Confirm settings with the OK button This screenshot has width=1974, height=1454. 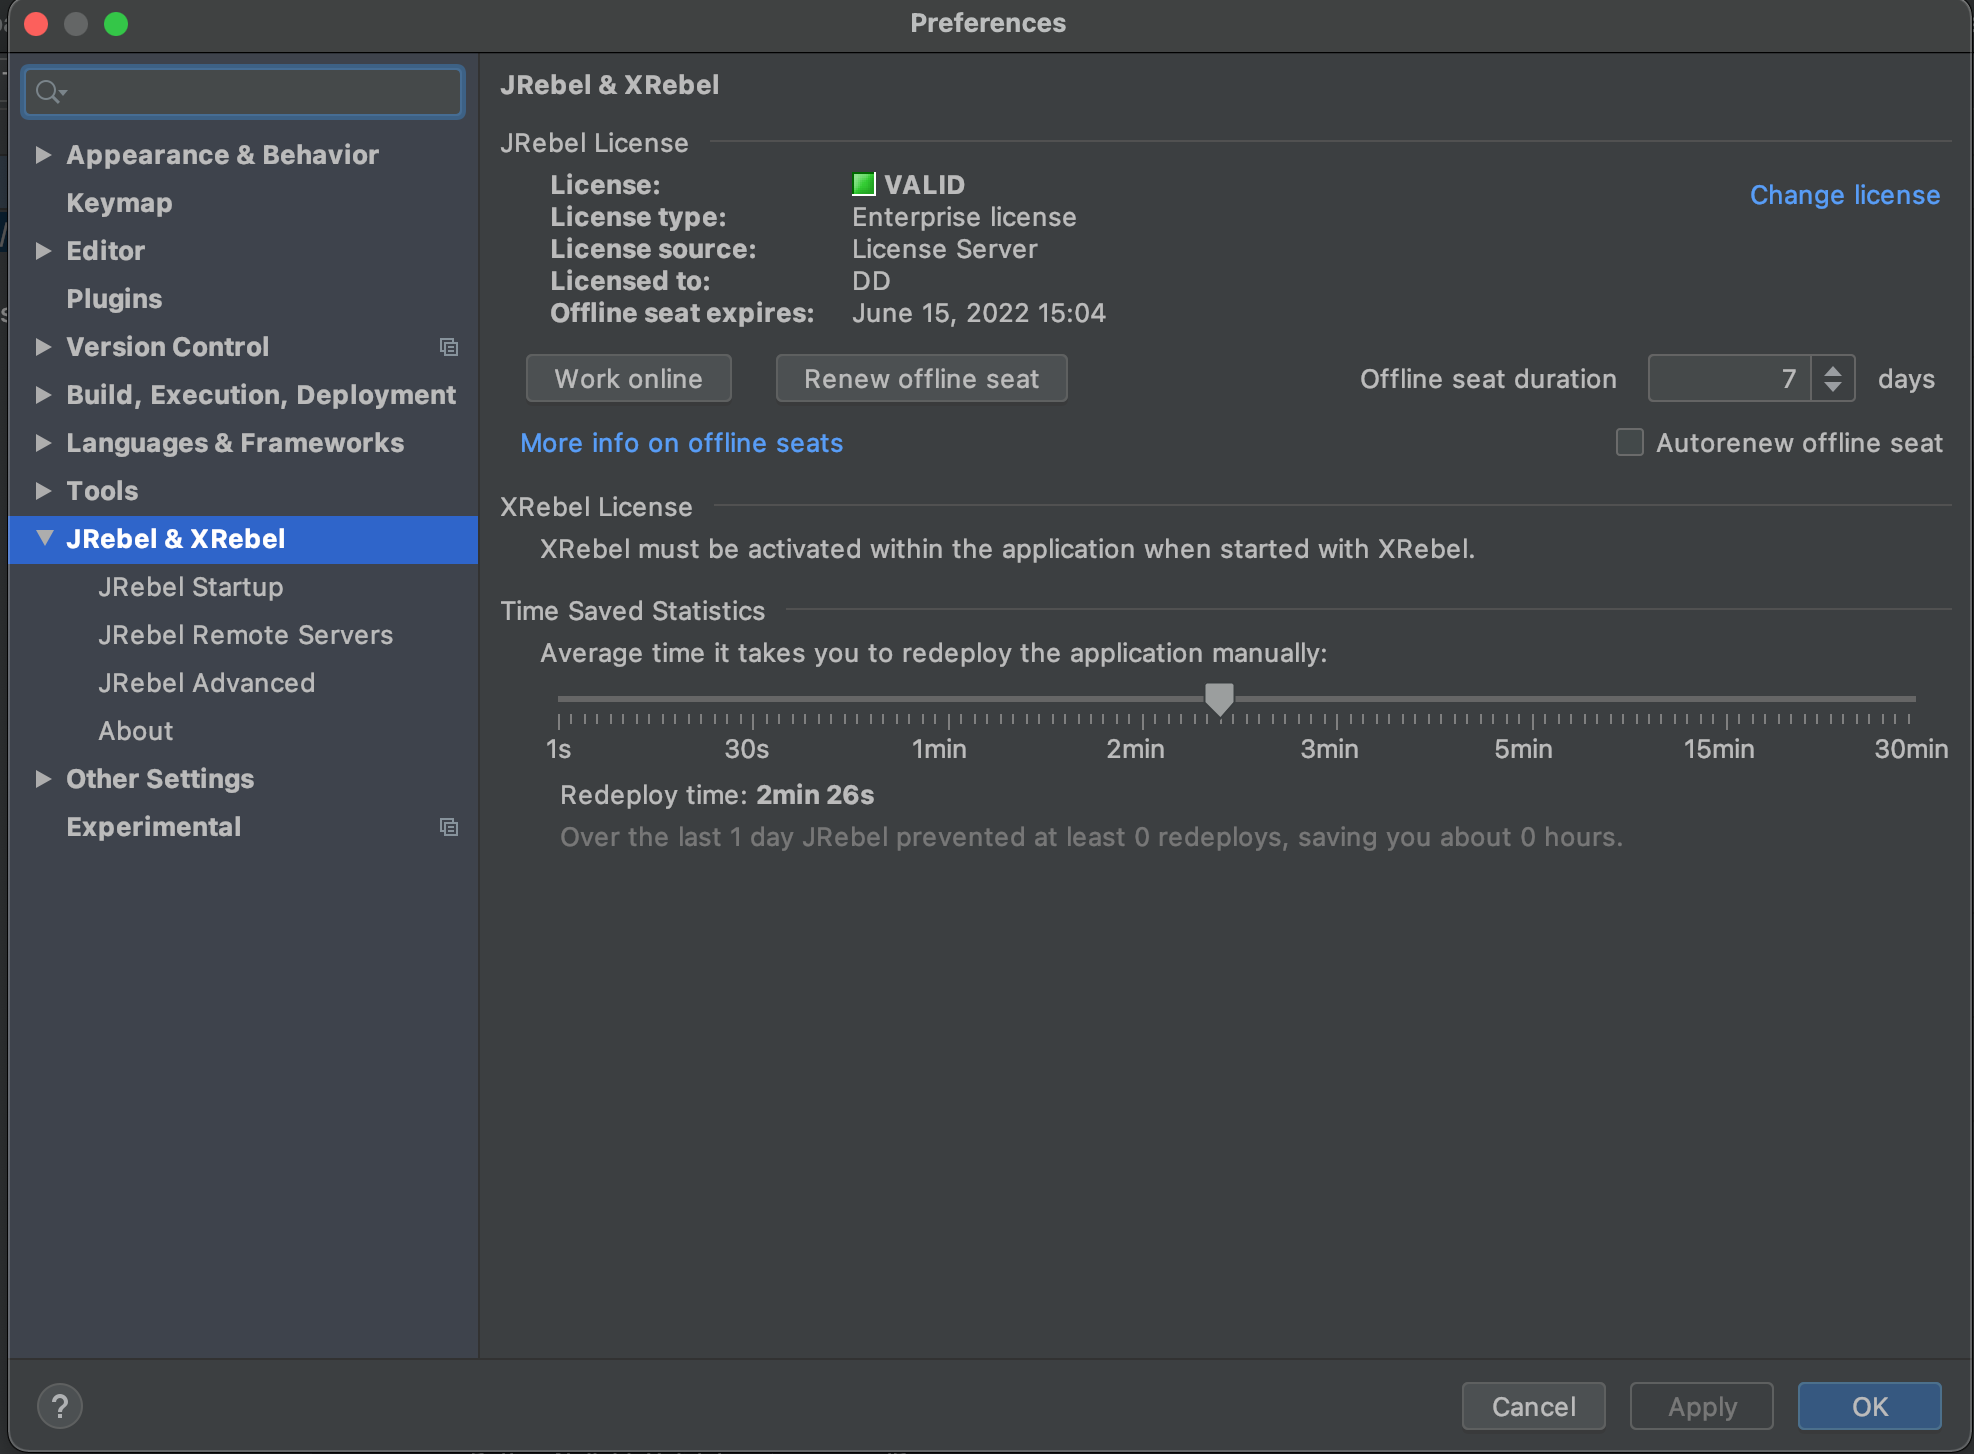click(1870, 1407)
